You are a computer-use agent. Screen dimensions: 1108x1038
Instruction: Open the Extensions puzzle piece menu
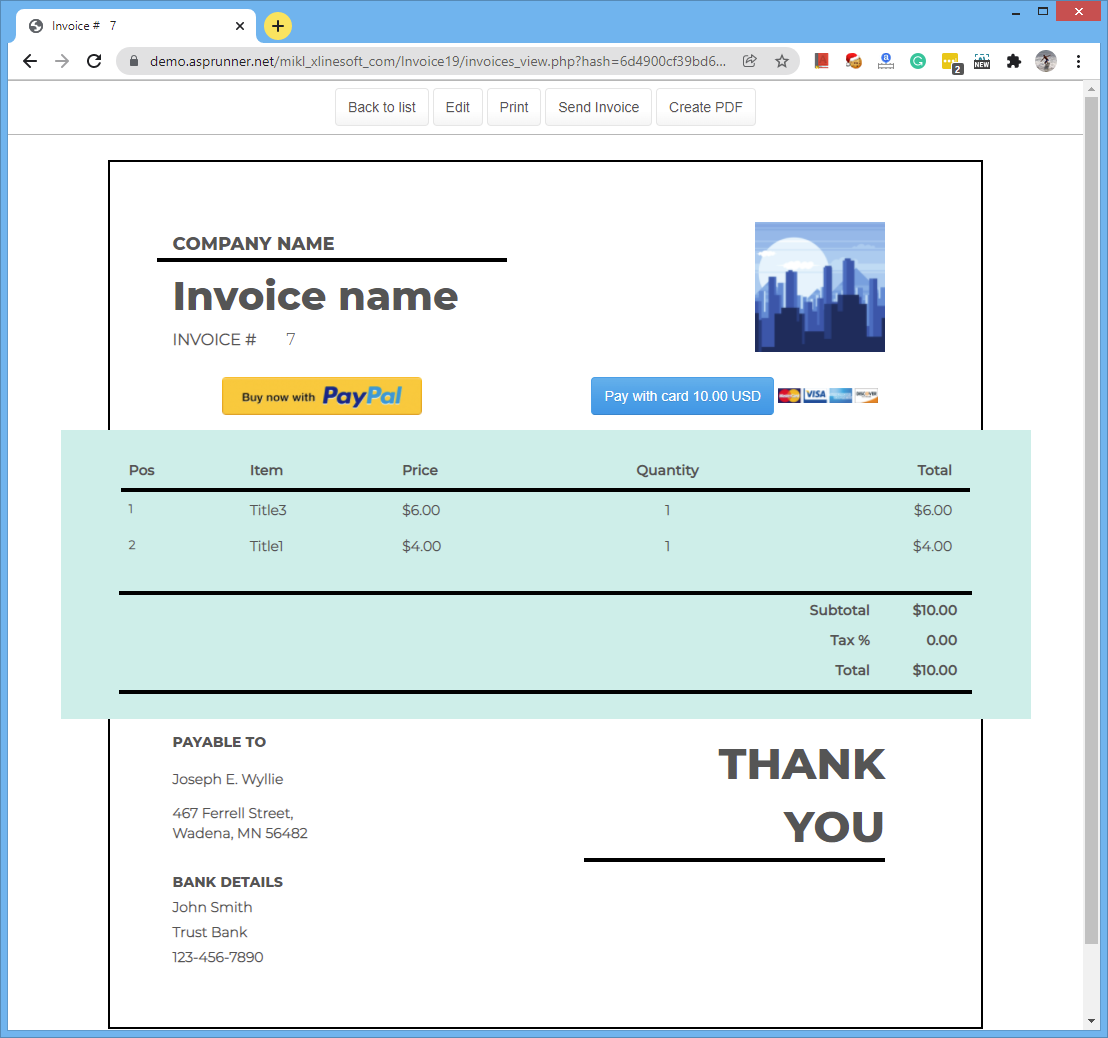click(1014, 61)
